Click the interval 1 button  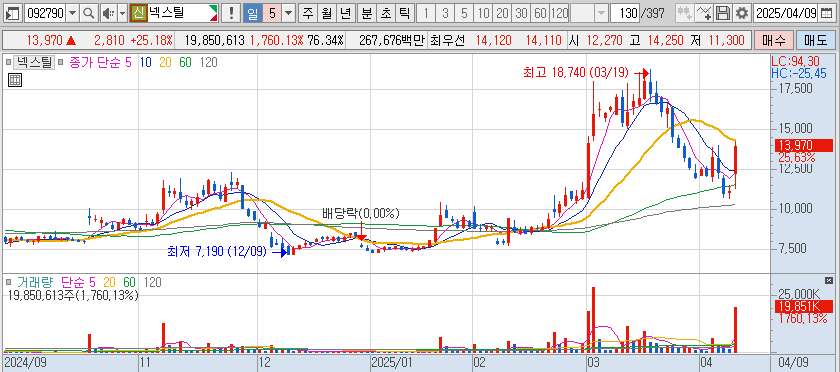[x=425, y=13]
